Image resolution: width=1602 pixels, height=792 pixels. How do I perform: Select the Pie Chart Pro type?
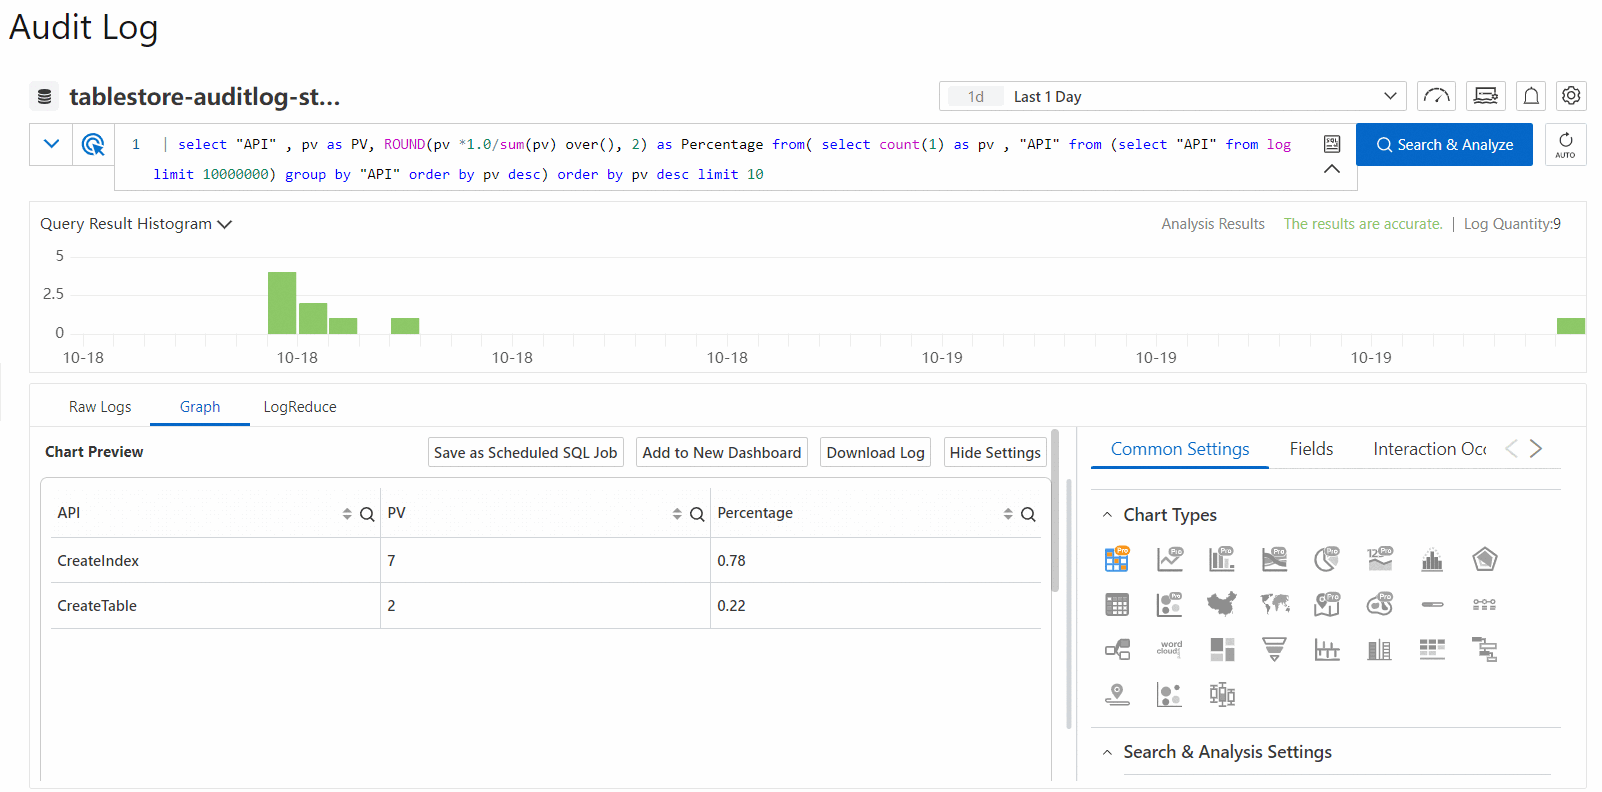[x=1327, y=559]
